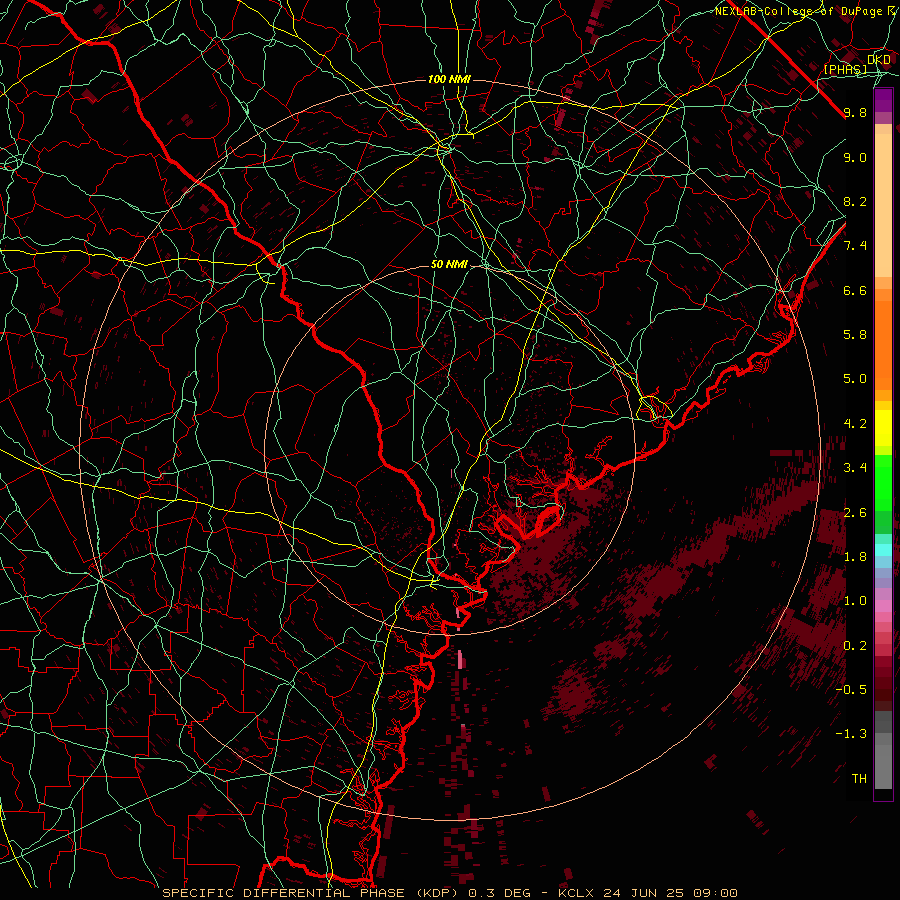This screenshot has height=900, width=900.
Task: Click the 5.0 scale value
Action: [855, 379]
